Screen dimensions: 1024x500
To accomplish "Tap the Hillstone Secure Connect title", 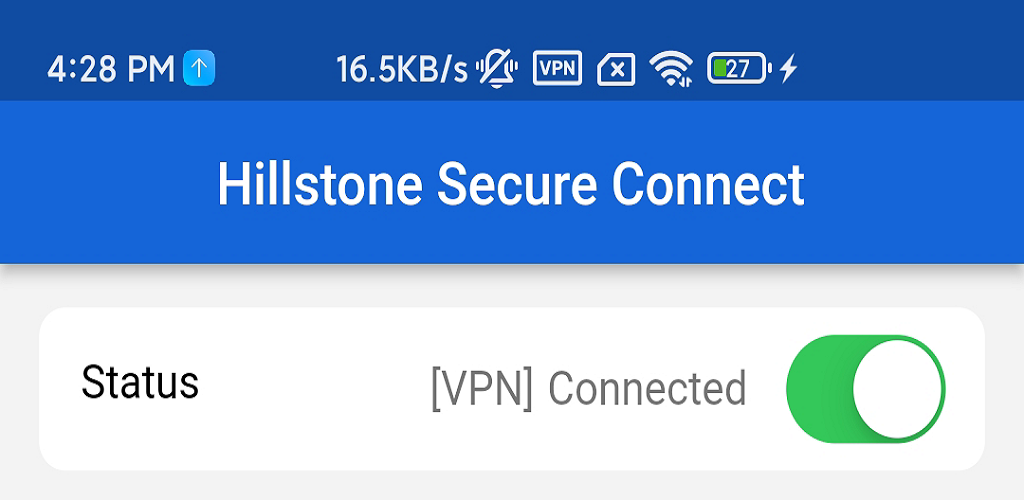I will [x=511, y=185].
